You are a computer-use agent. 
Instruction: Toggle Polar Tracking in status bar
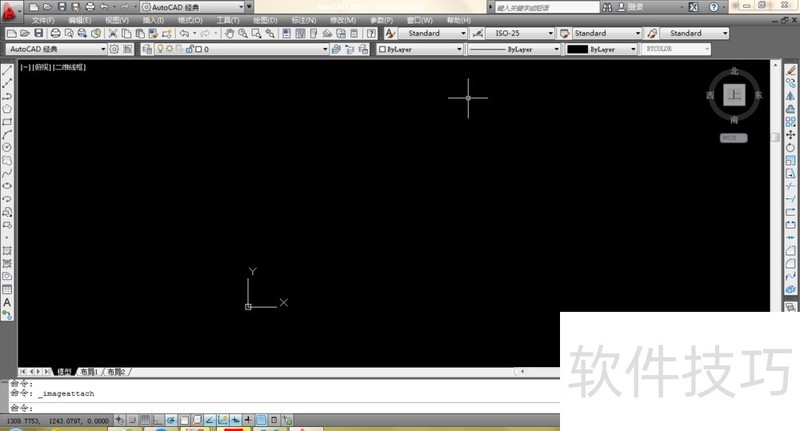tap(171, 420)
